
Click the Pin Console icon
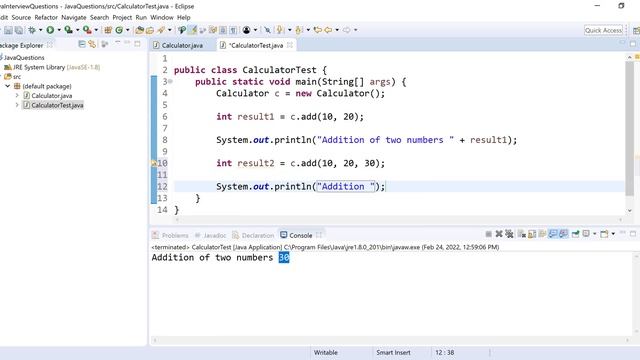tap(576, 234)
